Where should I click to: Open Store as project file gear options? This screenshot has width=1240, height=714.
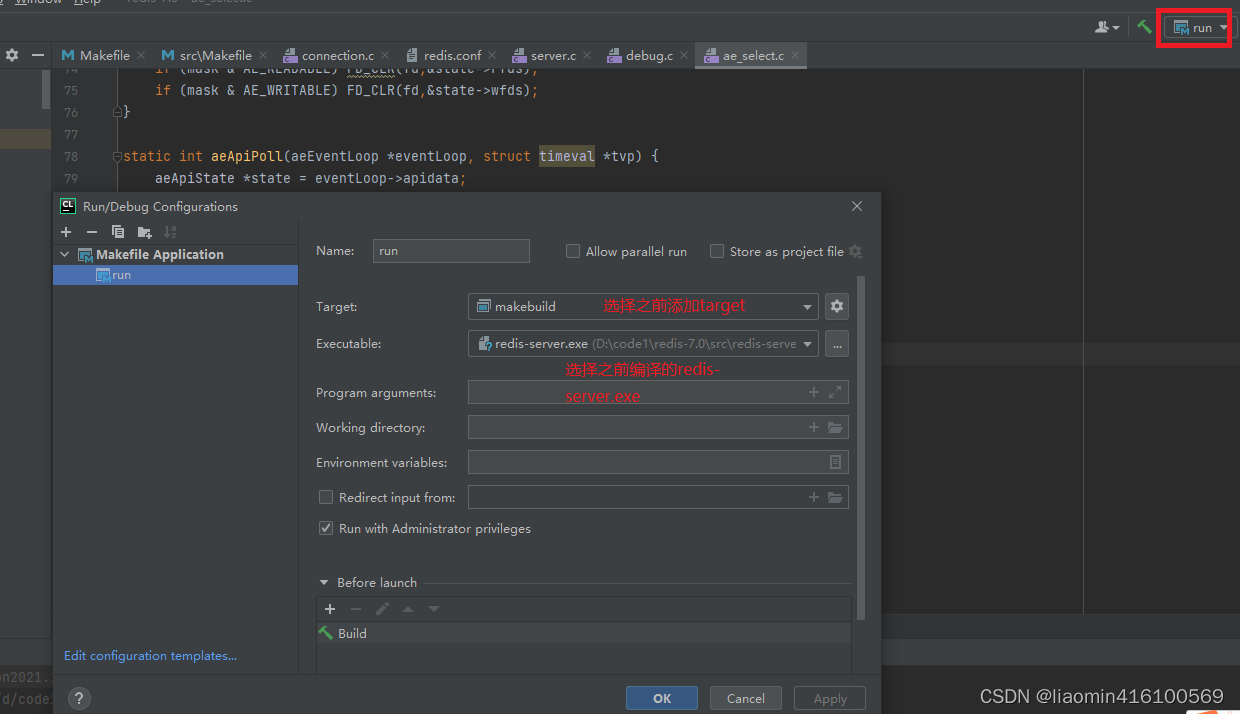855,252
